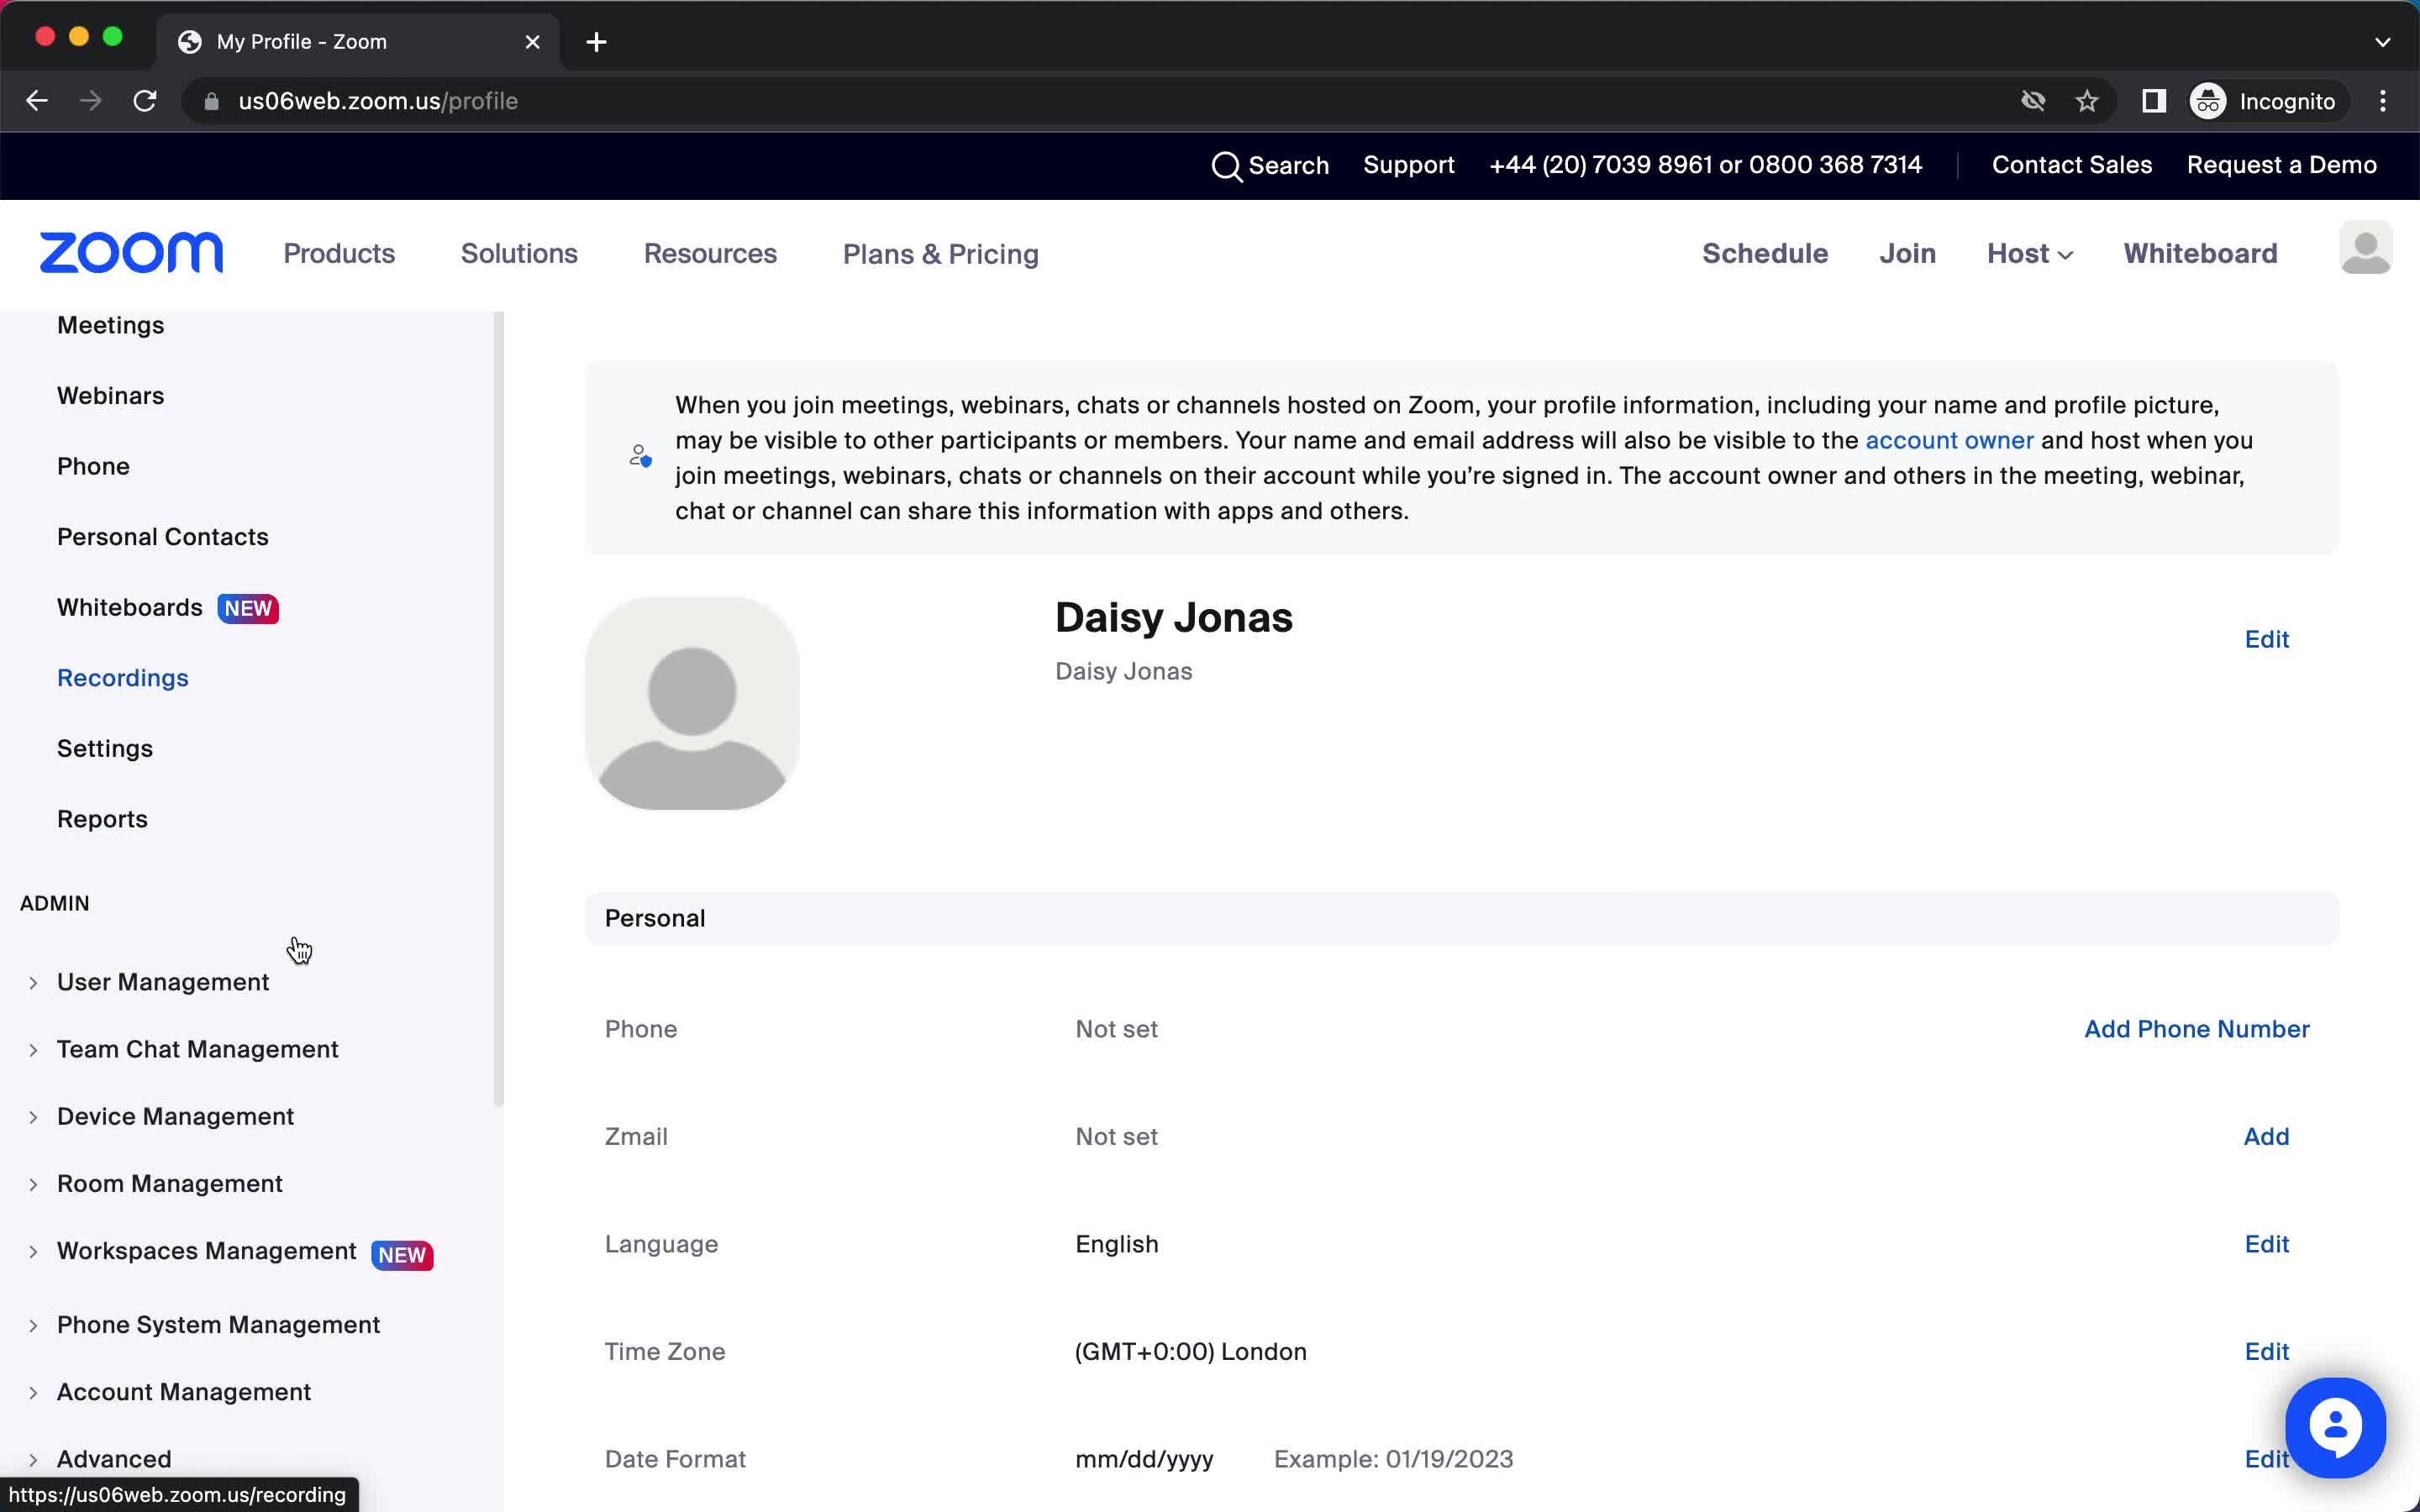Open Webinars in the sidebar
This screenshot has height=1512, width=2420.
click(110, 396)
